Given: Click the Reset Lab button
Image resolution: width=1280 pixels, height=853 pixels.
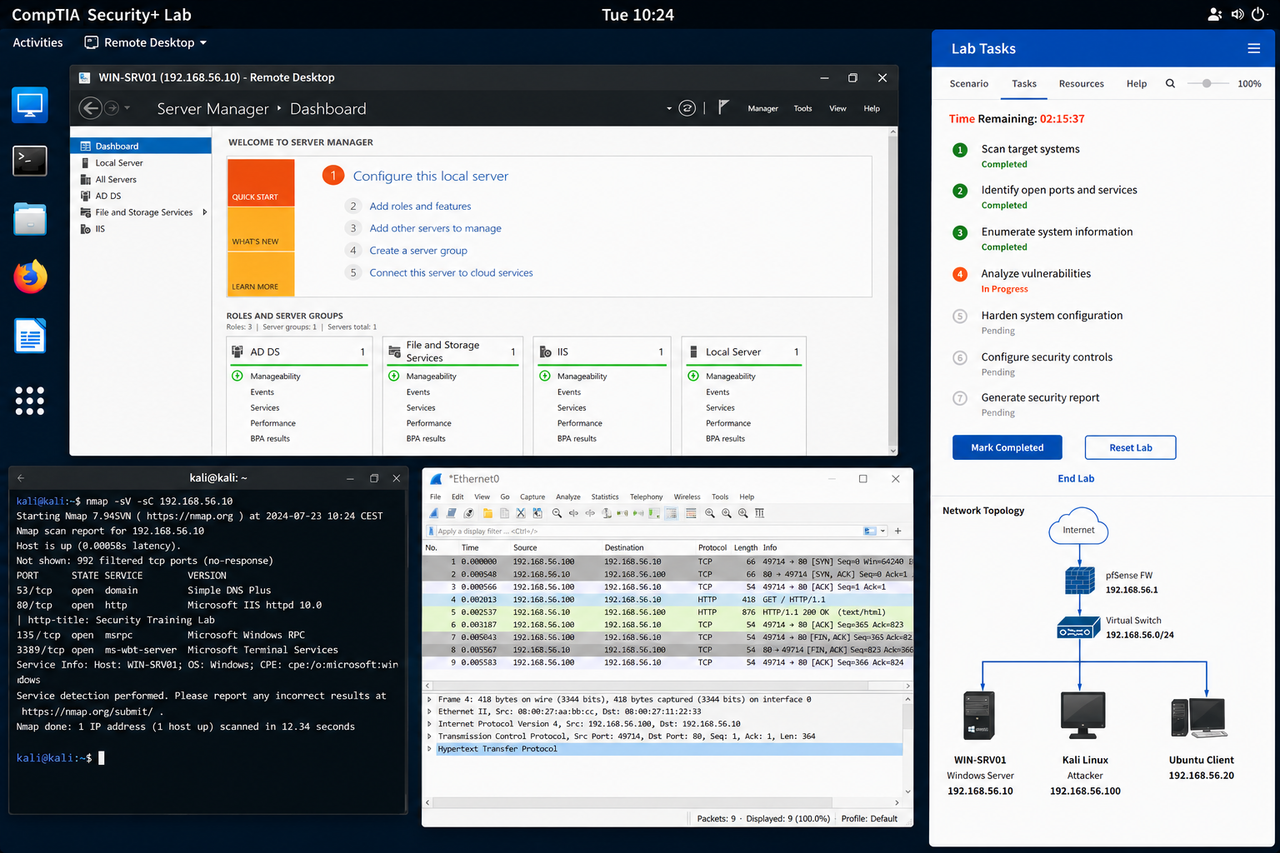Looking at the screenshot, I should point(1130,447).
